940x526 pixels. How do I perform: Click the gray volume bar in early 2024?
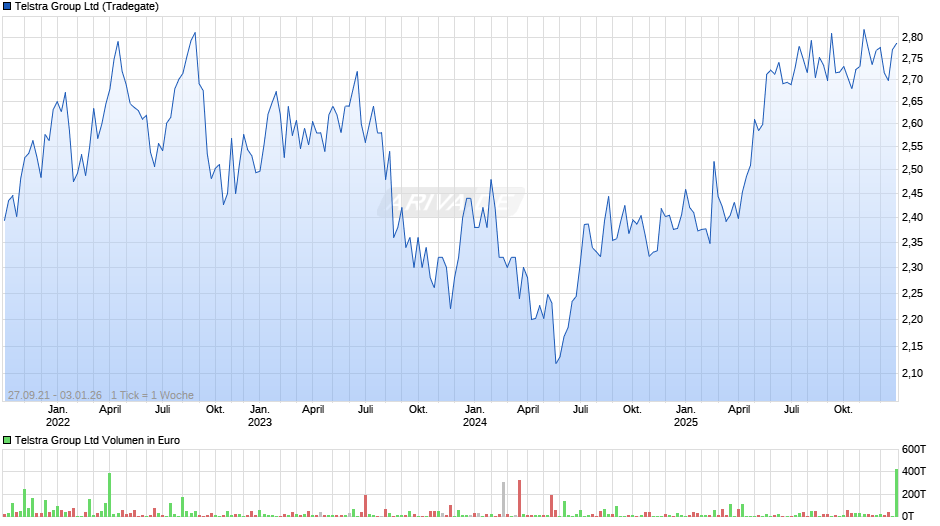click(x=504, y=500)
